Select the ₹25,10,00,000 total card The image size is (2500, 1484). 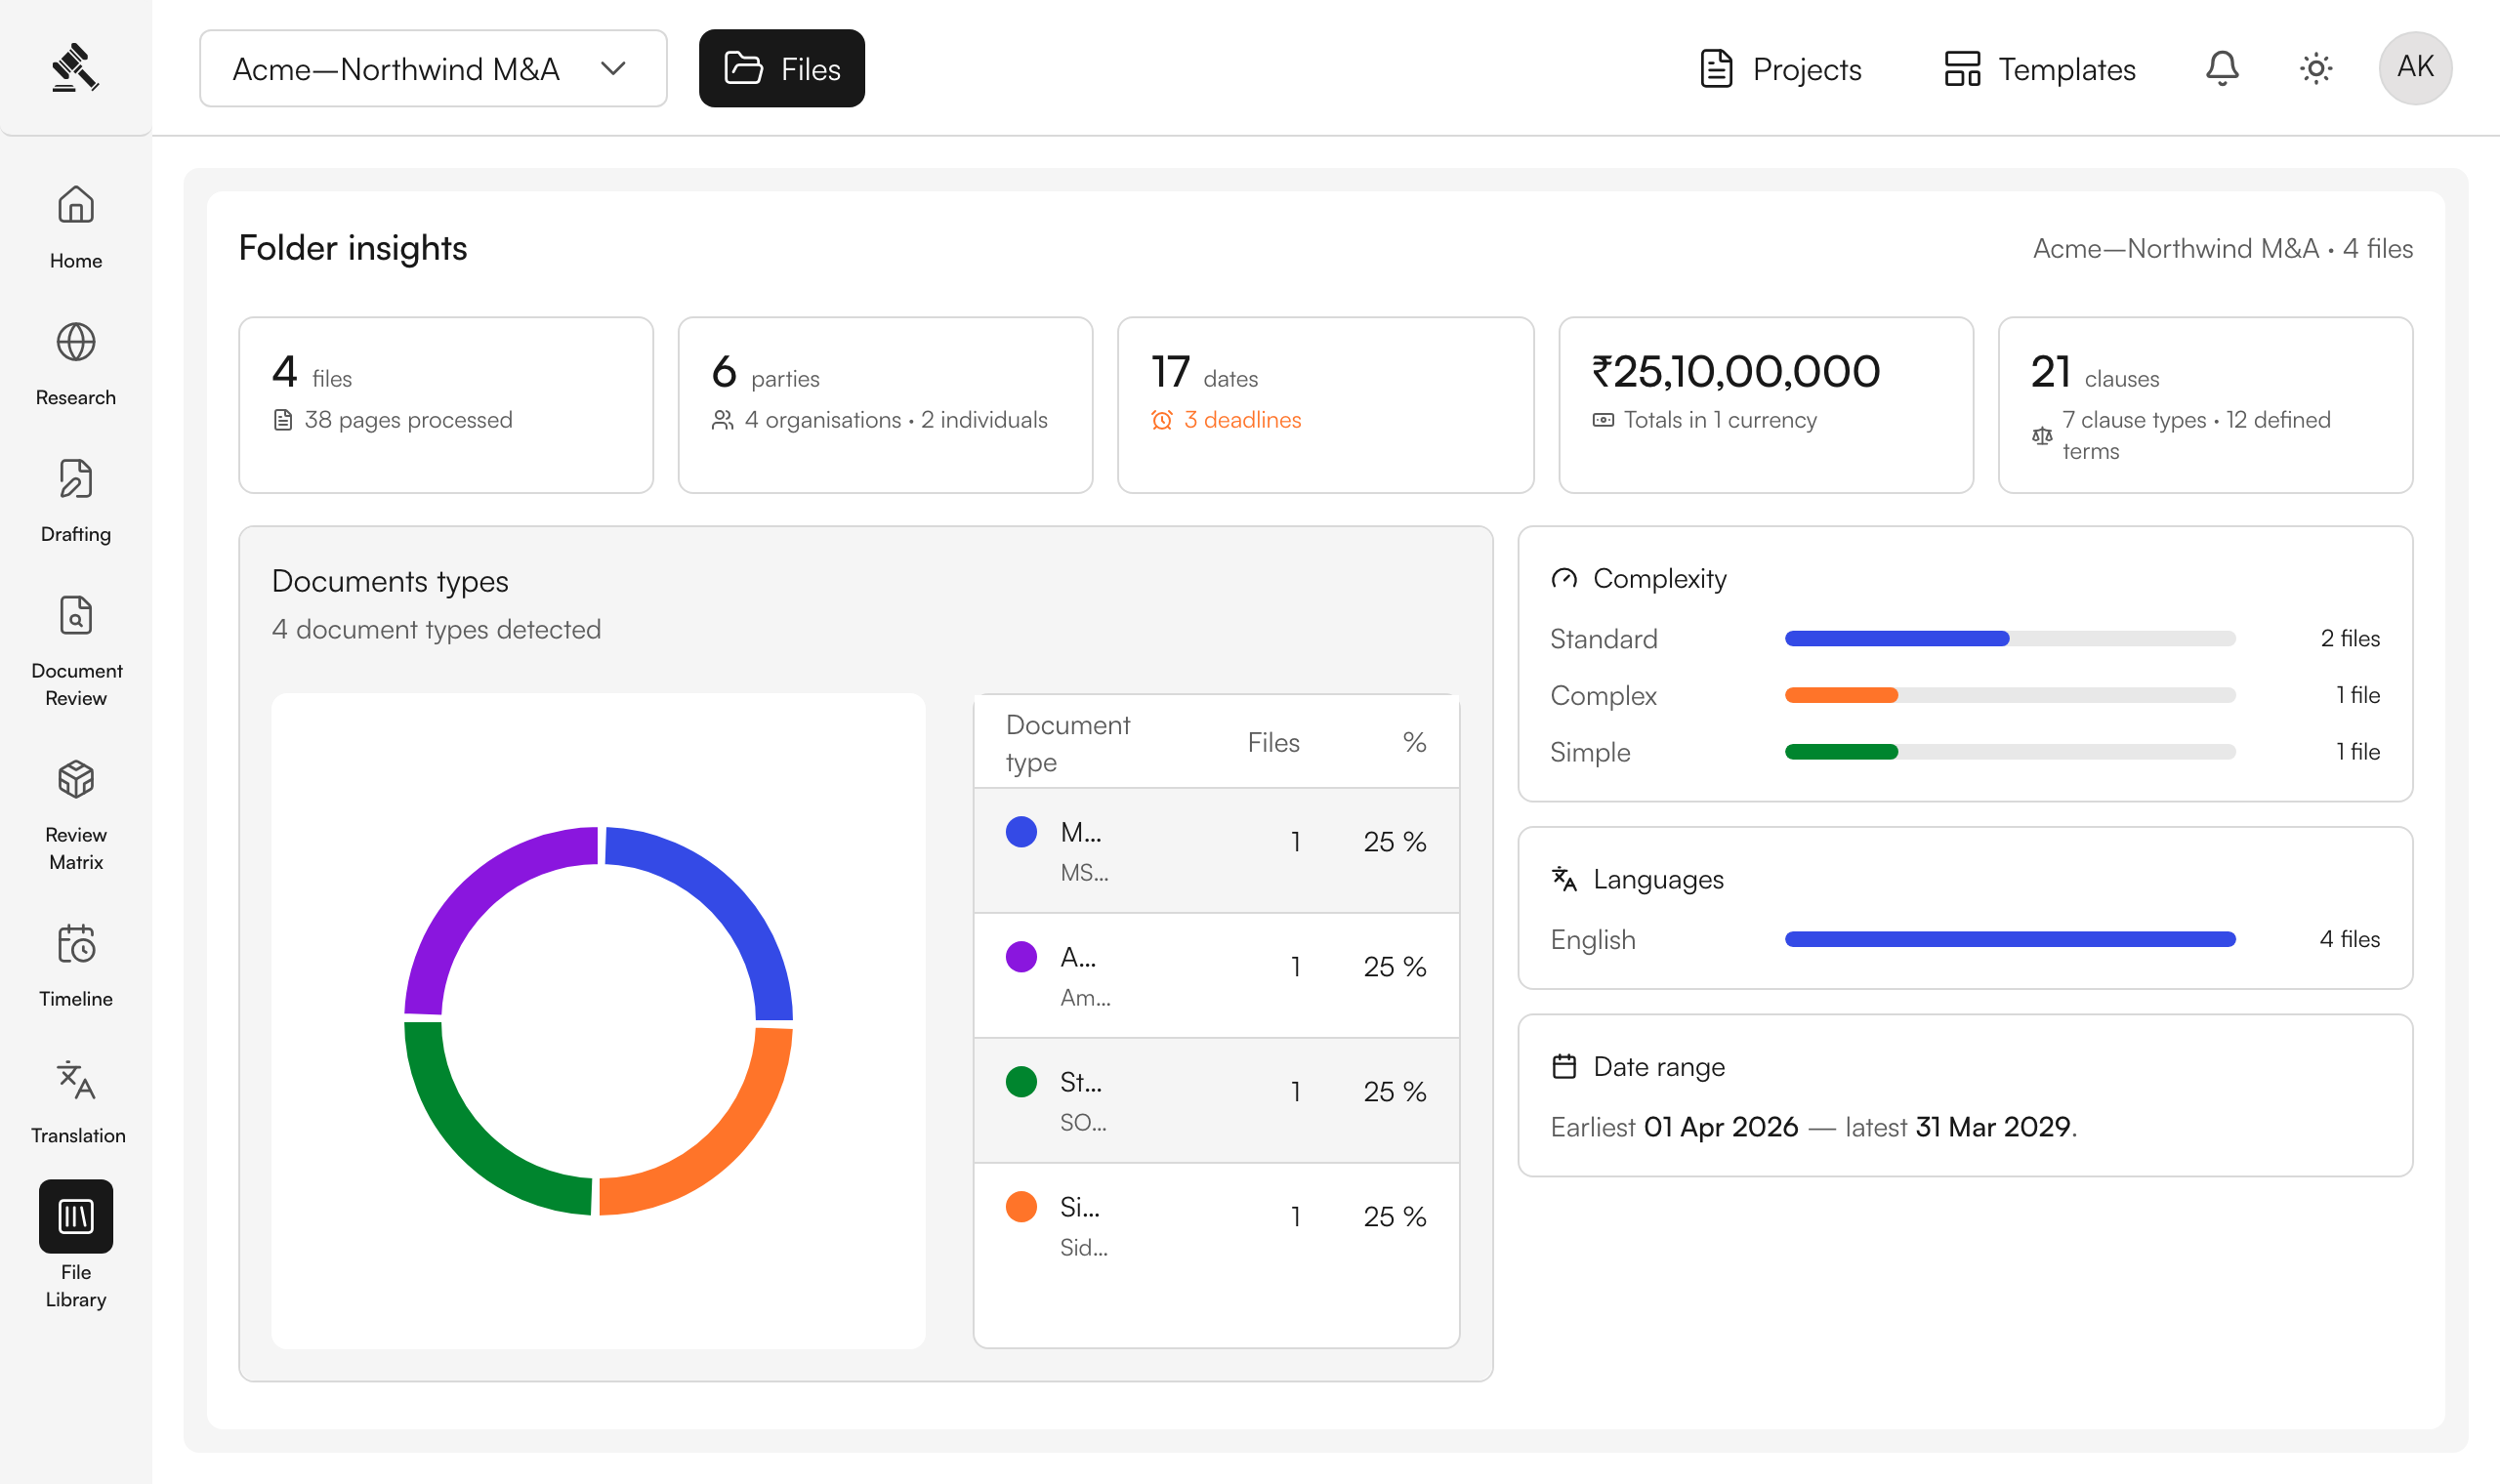(x=1766, y=405)
